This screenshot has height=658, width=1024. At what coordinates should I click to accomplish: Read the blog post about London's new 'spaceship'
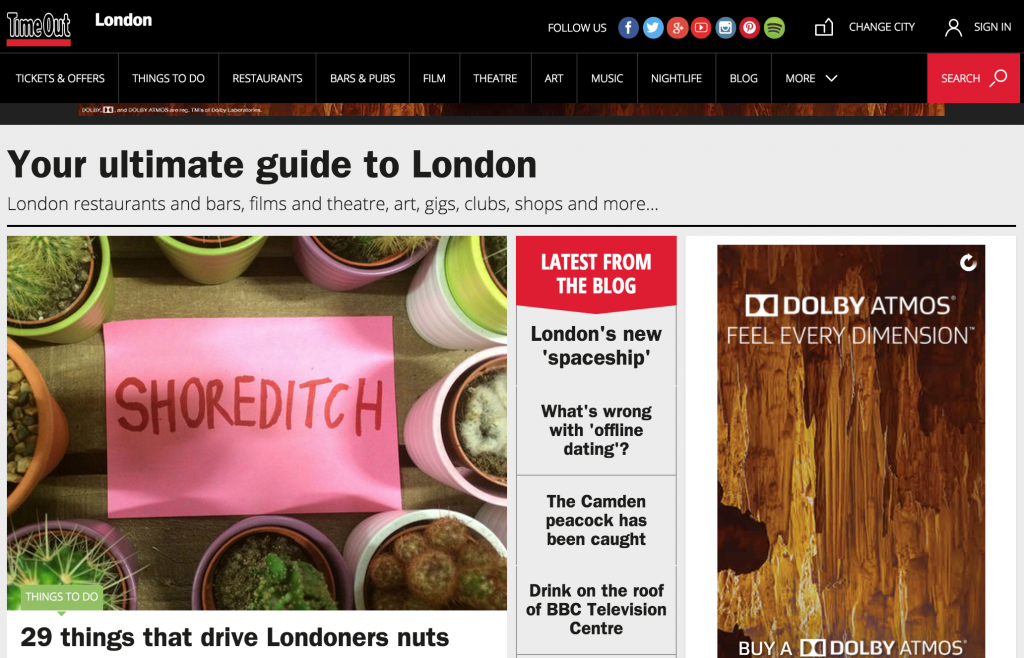[x=595, y=344]
